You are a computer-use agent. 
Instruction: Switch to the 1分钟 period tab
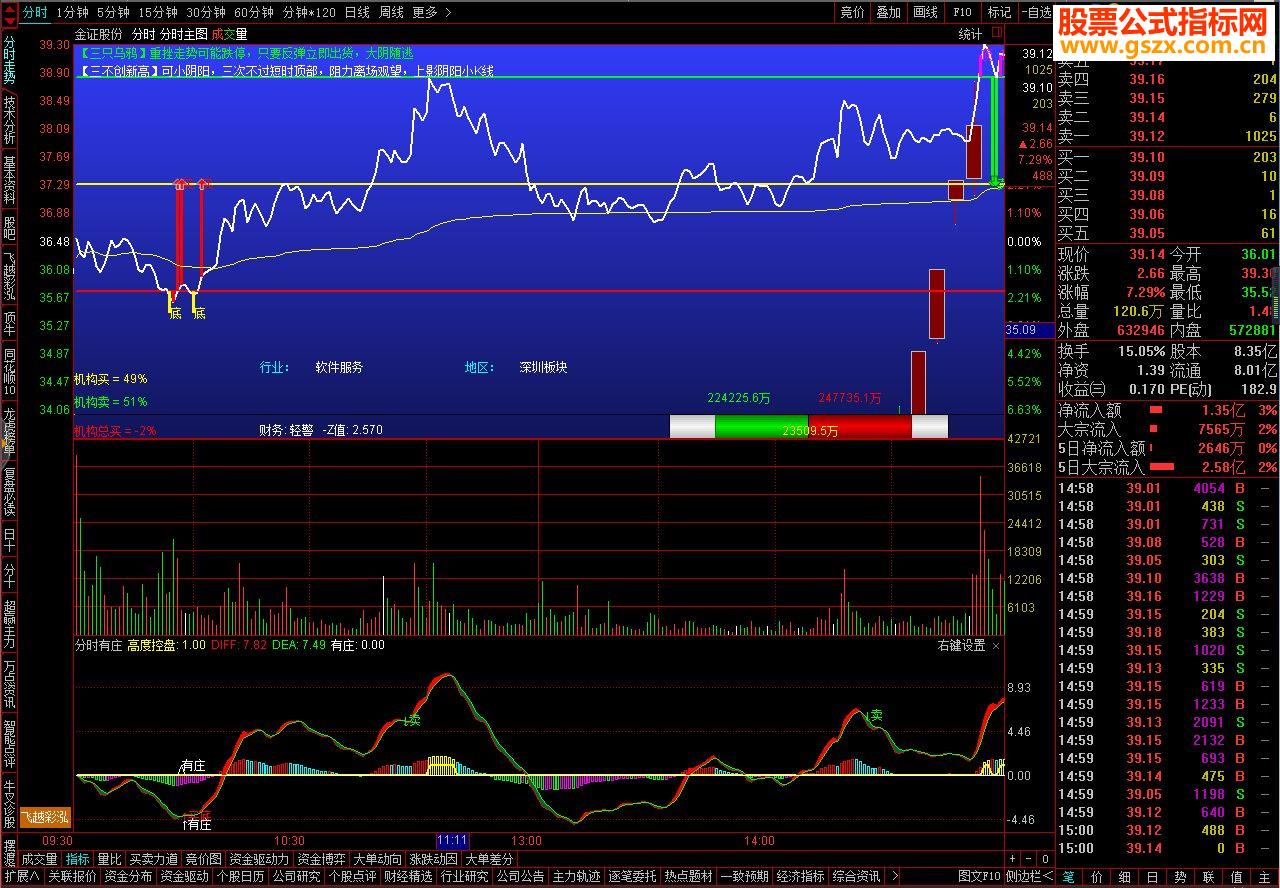[72, 12]
